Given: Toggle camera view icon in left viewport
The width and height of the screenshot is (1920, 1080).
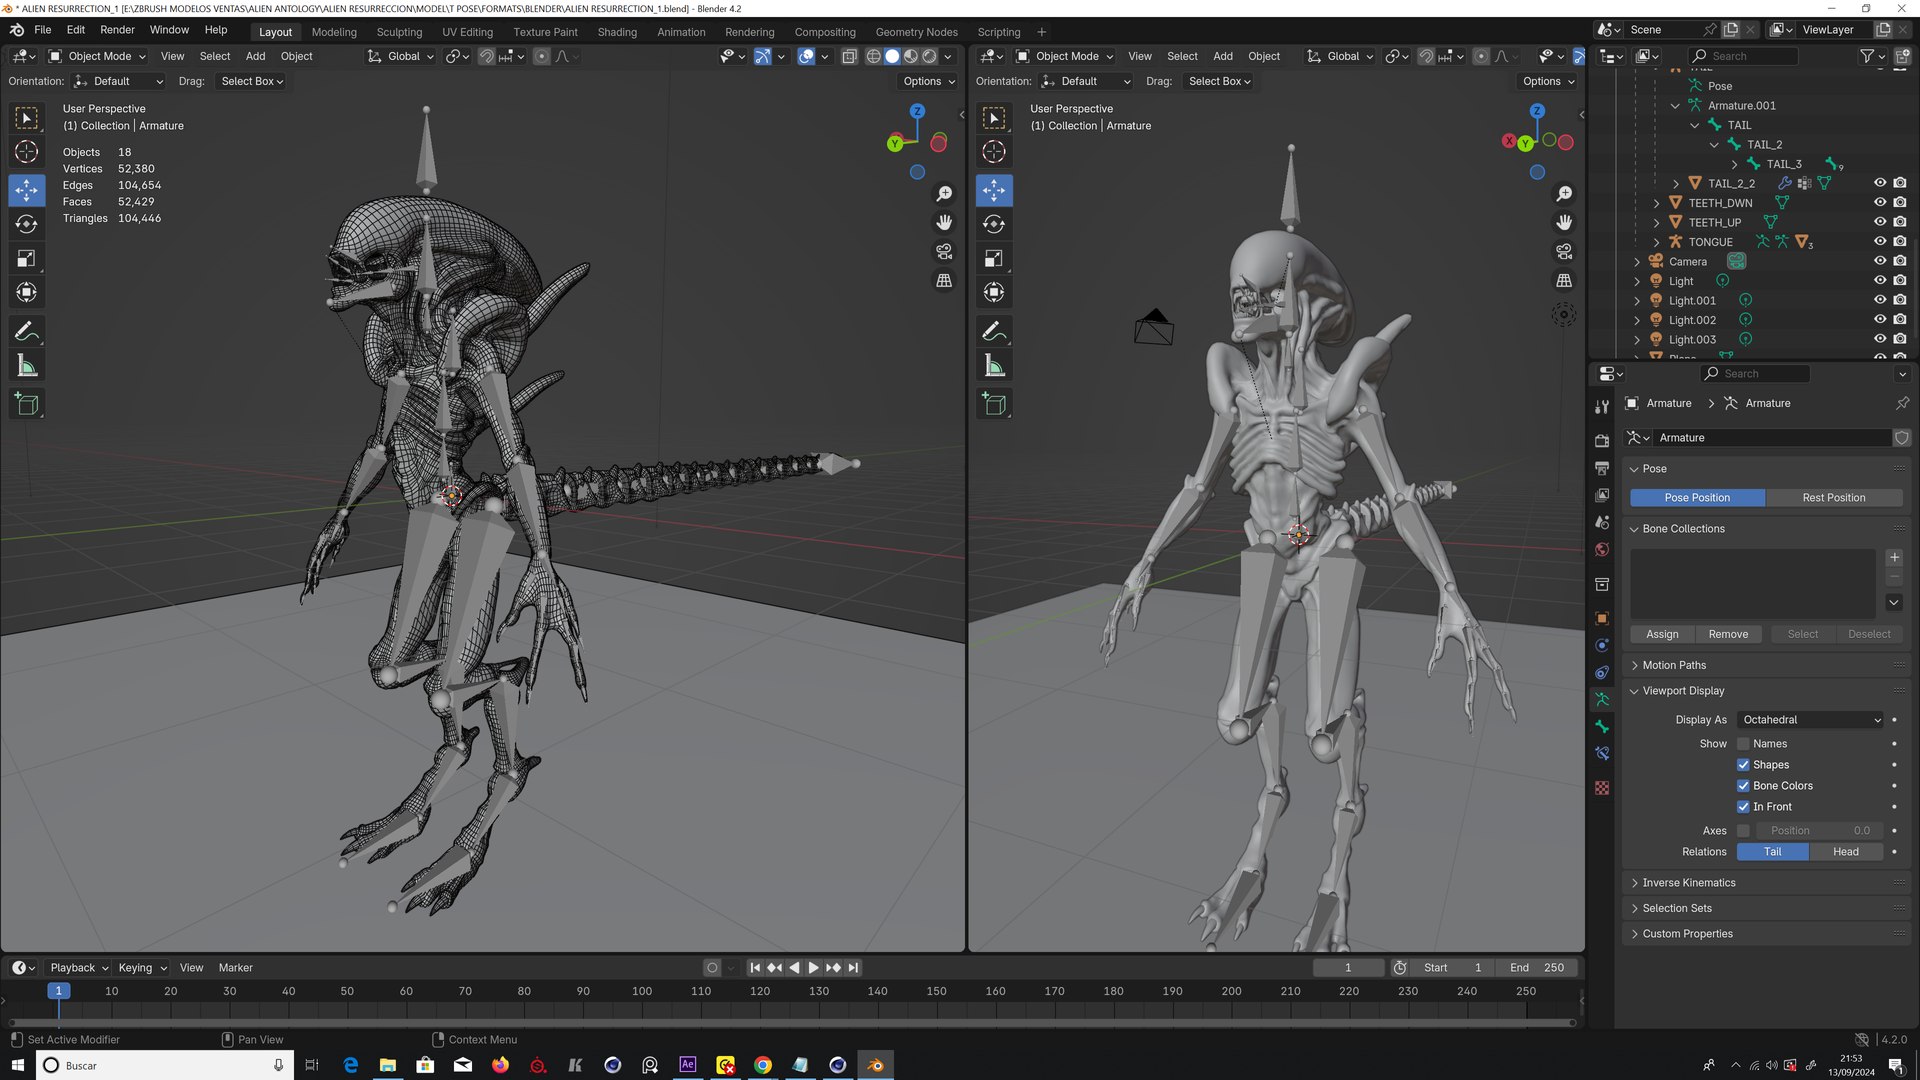Looking at the screenshot, I should coord(944,251).
